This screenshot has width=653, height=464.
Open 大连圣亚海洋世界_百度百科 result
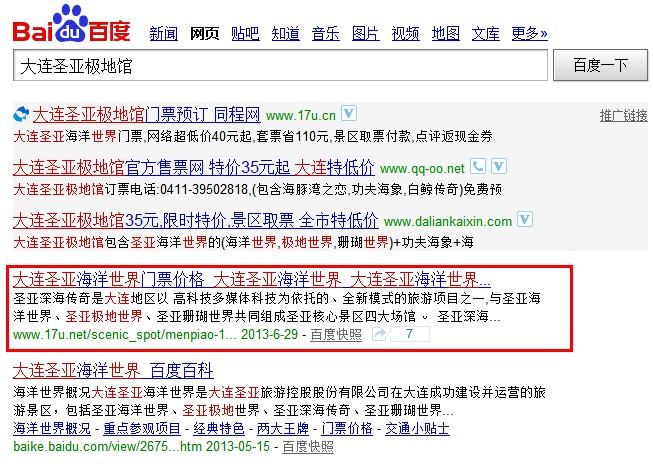click(x=113, y=370)
